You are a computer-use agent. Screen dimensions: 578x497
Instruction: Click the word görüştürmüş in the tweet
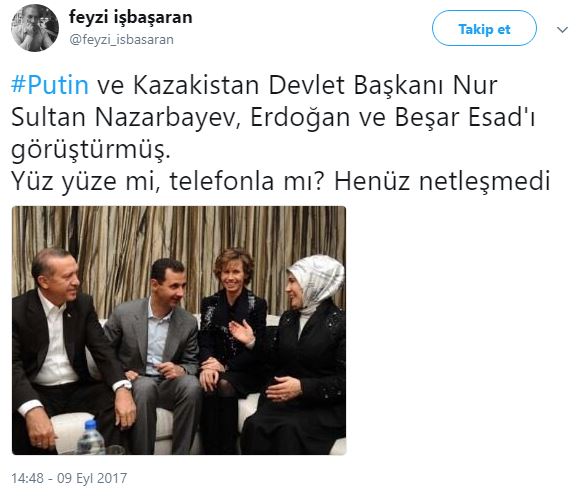pyautogui.click(x=91, y=150)
